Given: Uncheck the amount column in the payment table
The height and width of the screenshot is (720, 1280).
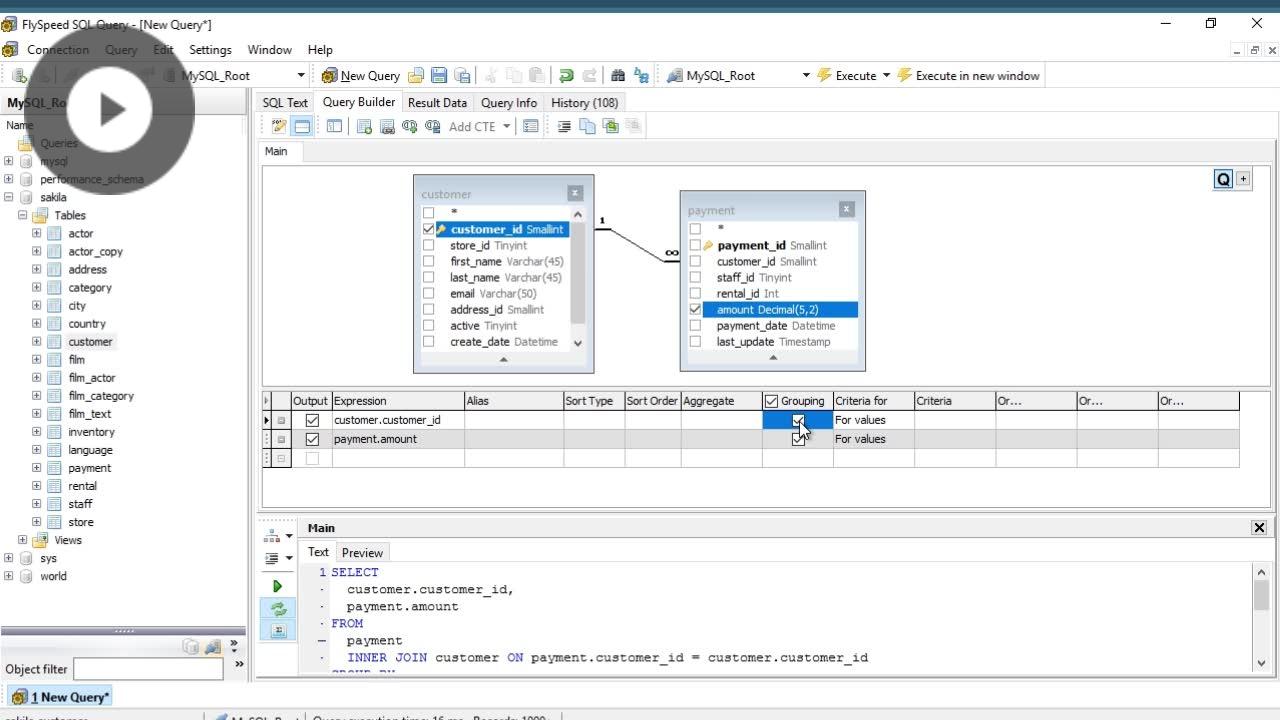Looking at the screenshot, I should click(695, 309).
